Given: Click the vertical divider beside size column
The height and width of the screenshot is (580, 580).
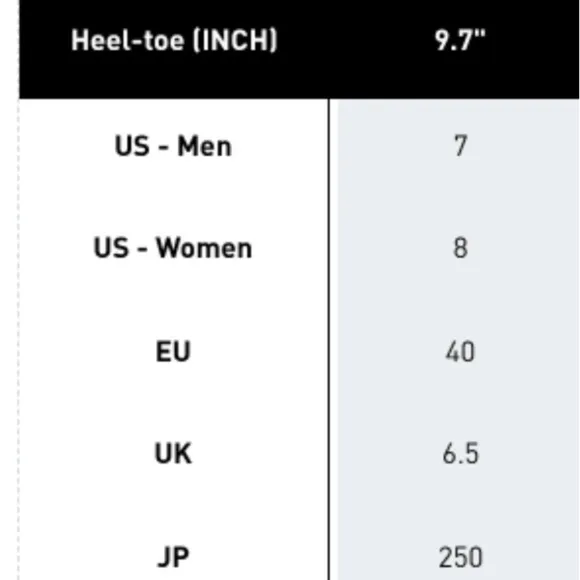Looking at the screenshot, I should coord(328,339).
